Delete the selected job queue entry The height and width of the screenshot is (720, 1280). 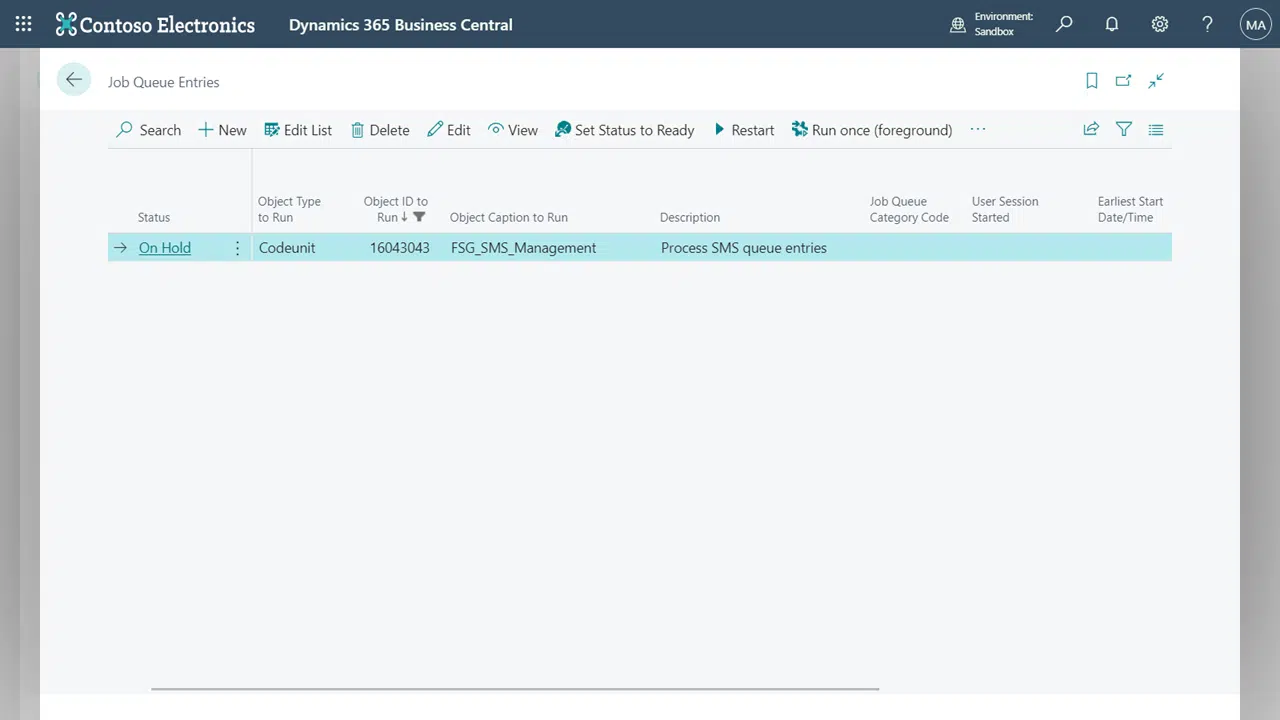380,130
